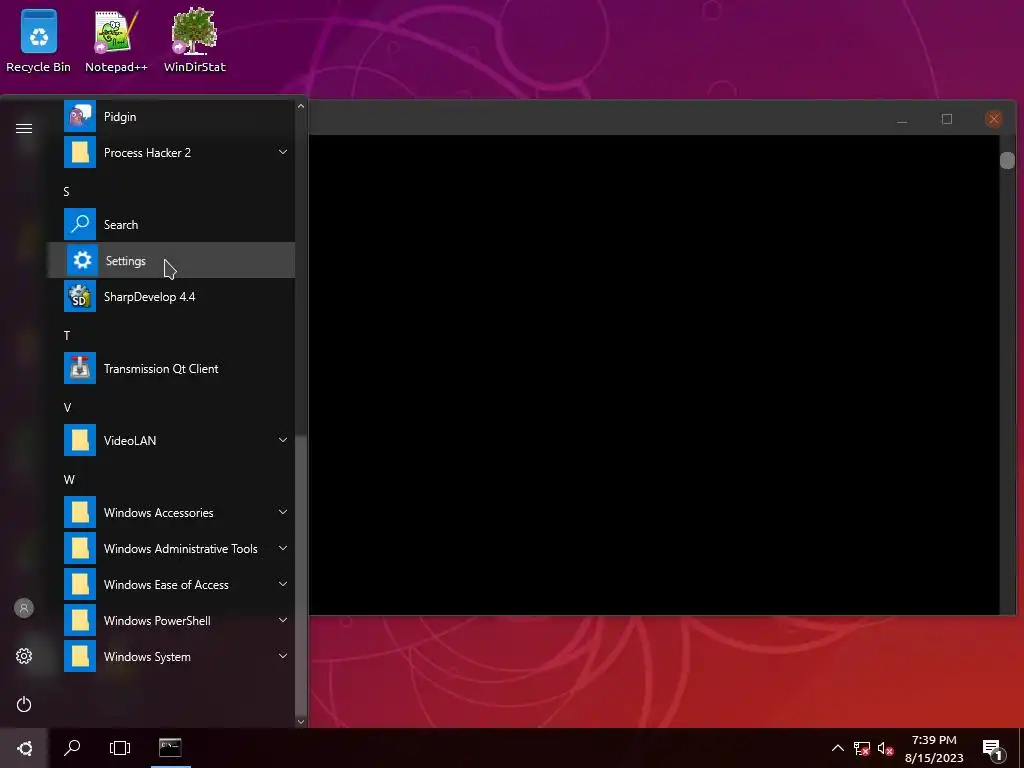Open the clock and calendar

[x=934, y=748]
